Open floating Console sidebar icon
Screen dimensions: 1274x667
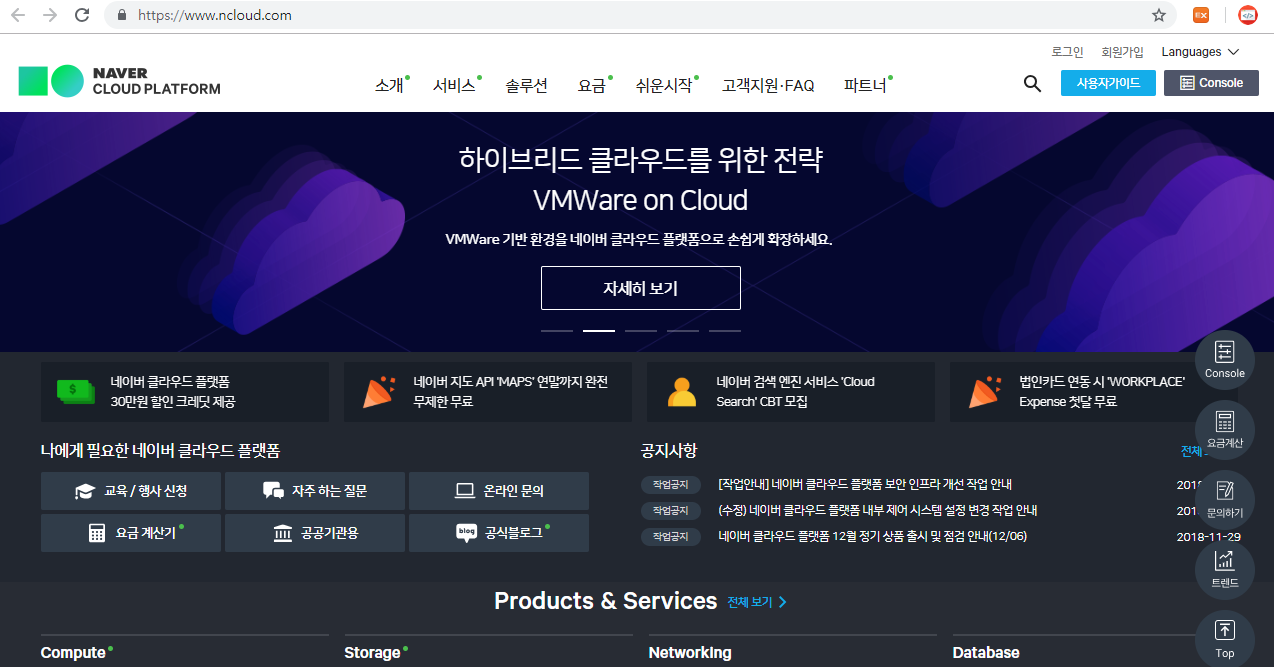click(x=1225, y=360)
